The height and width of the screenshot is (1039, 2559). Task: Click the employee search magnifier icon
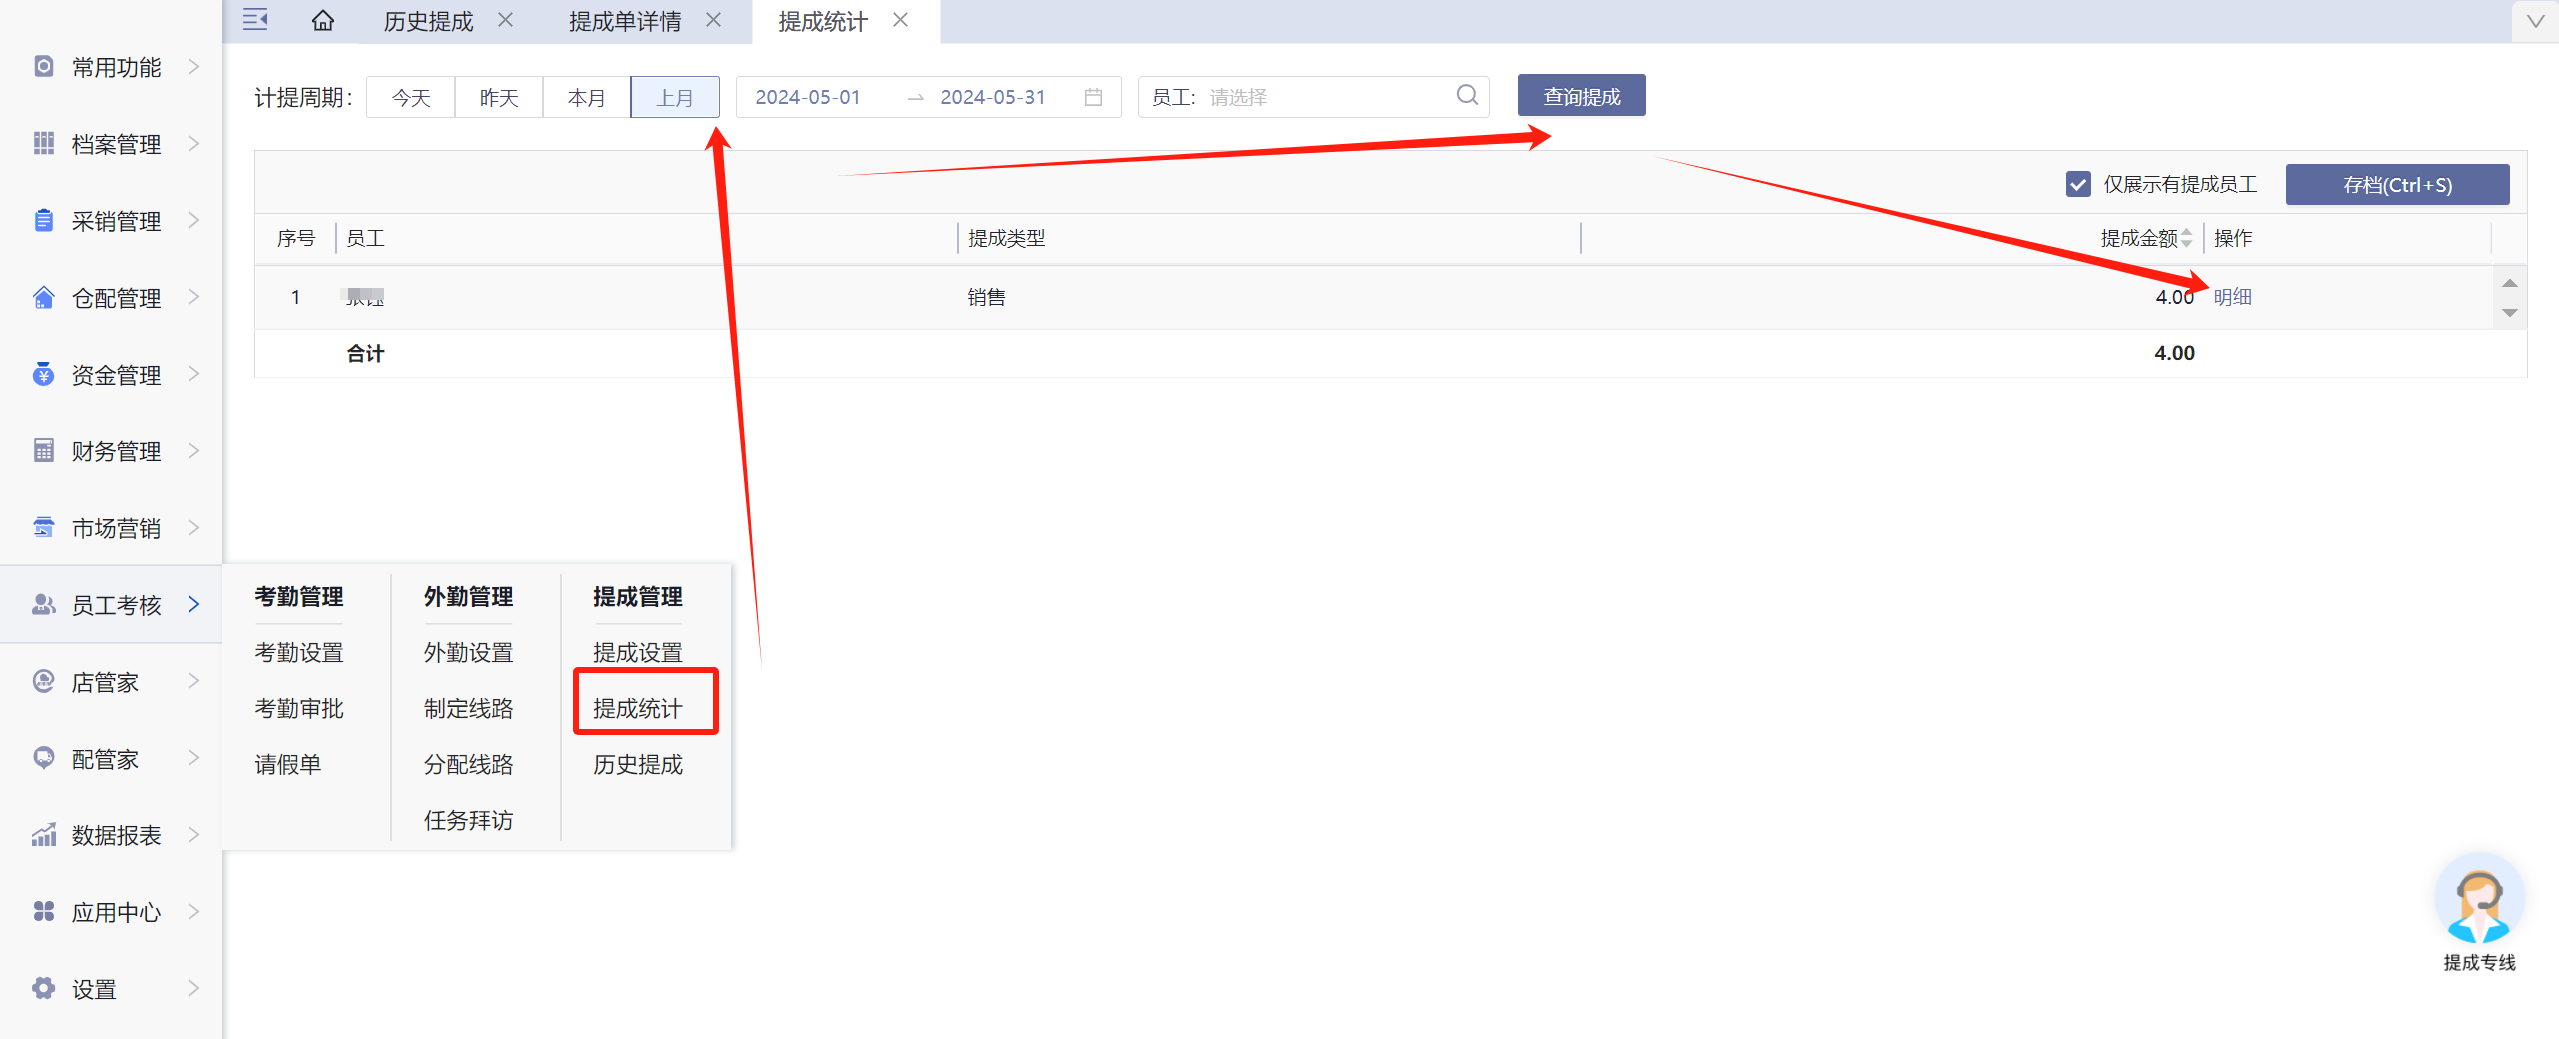1467,96
